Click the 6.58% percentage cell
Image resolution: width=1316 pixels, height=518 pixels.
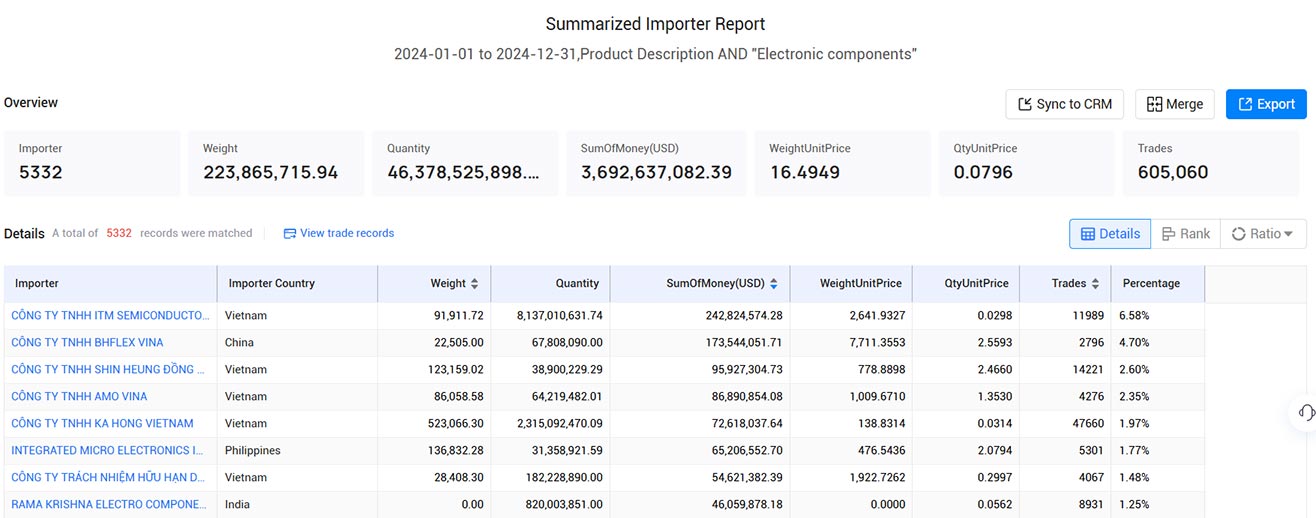1158,315
